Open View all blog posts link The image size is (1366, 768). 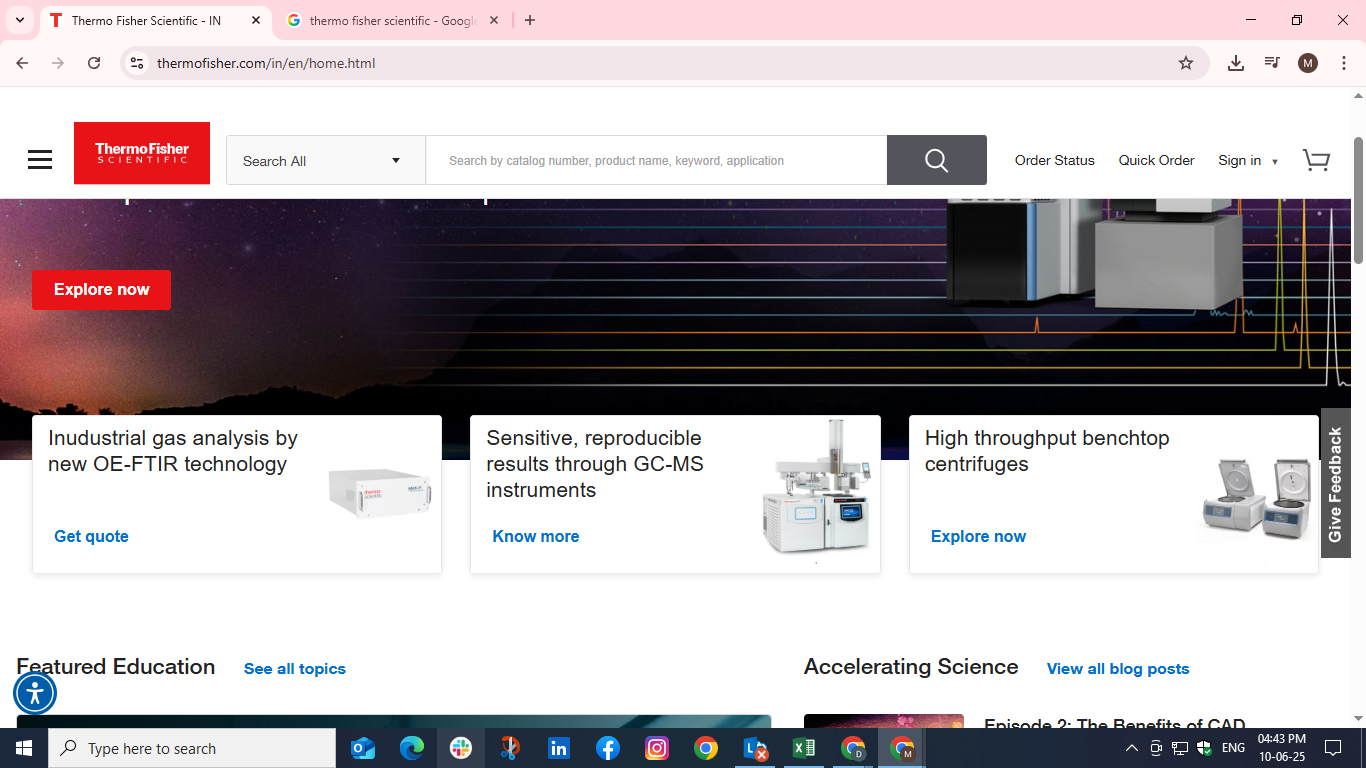tap(1118, 669)
